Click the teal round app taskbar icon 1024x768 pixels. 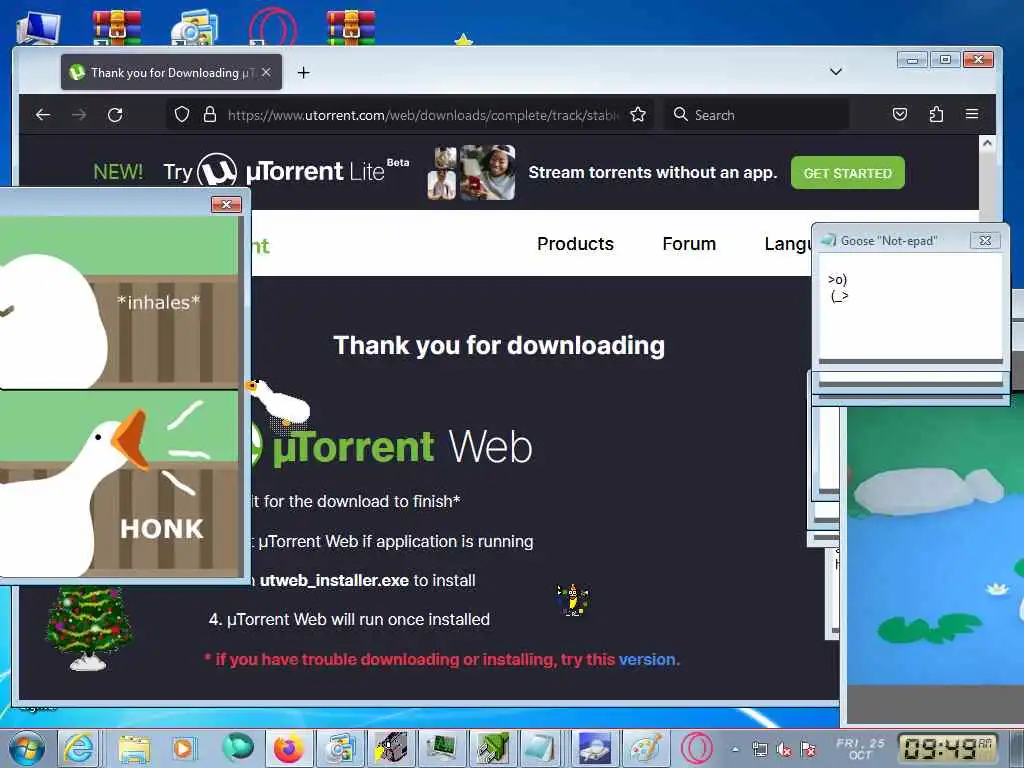tap(238, 748)
